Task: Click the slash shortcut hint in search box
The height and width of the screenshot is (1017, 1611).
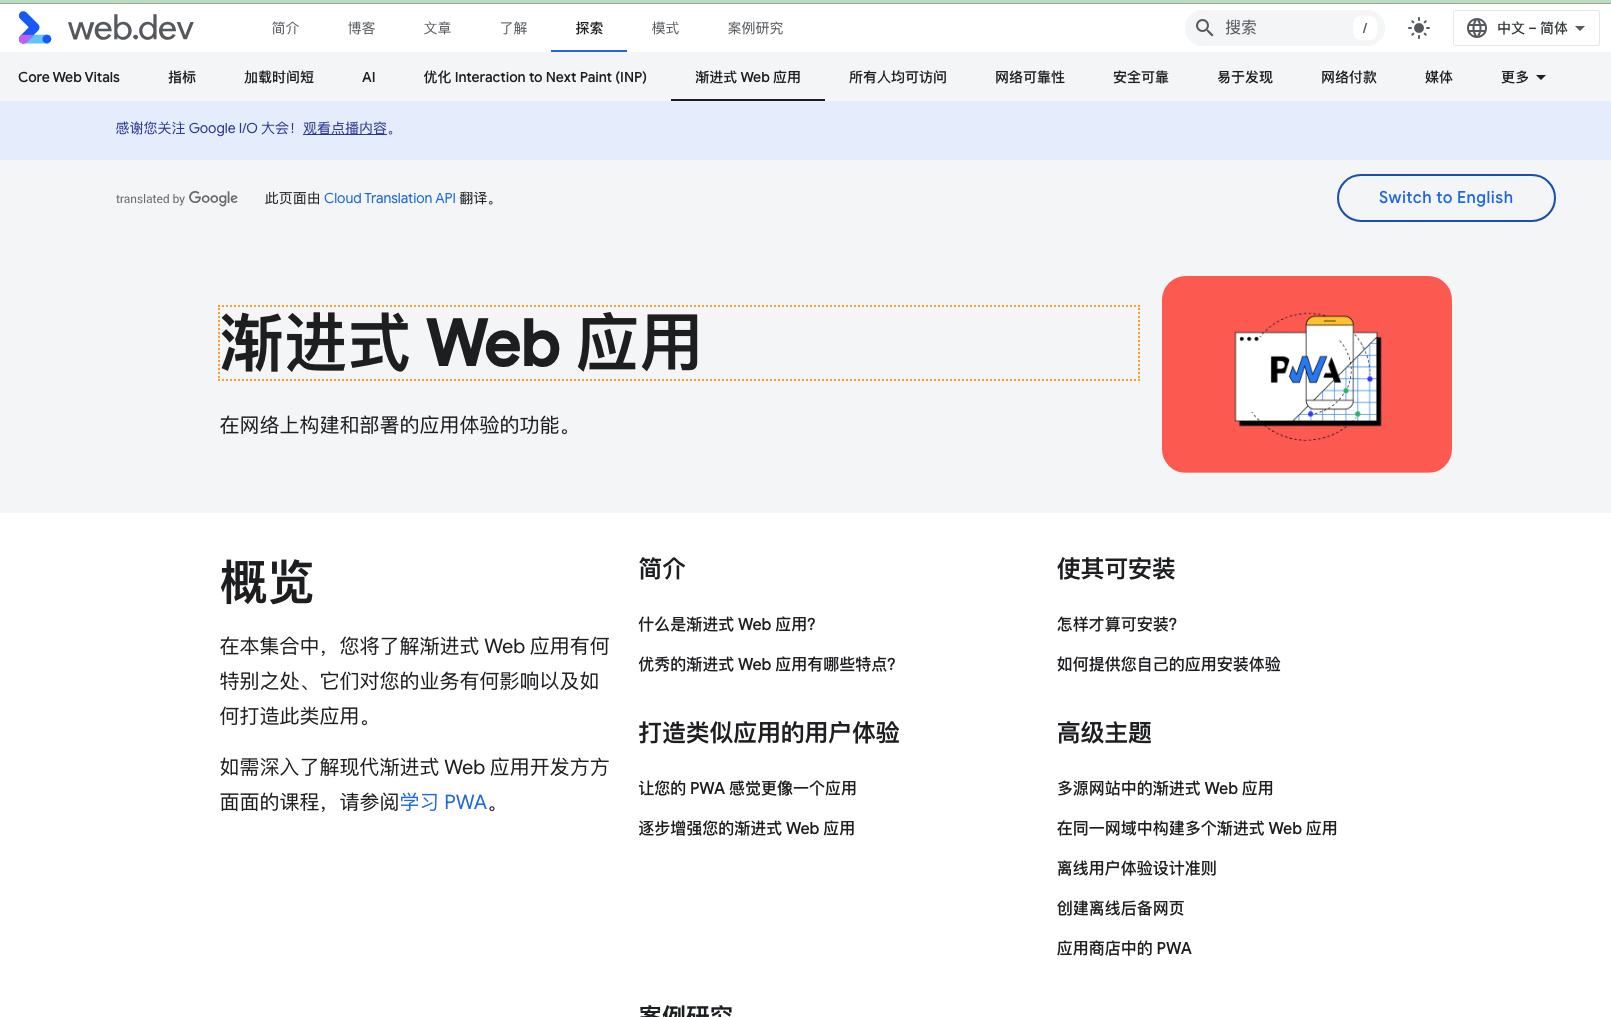Action: pyautogui.click(x=1365, y=28)
